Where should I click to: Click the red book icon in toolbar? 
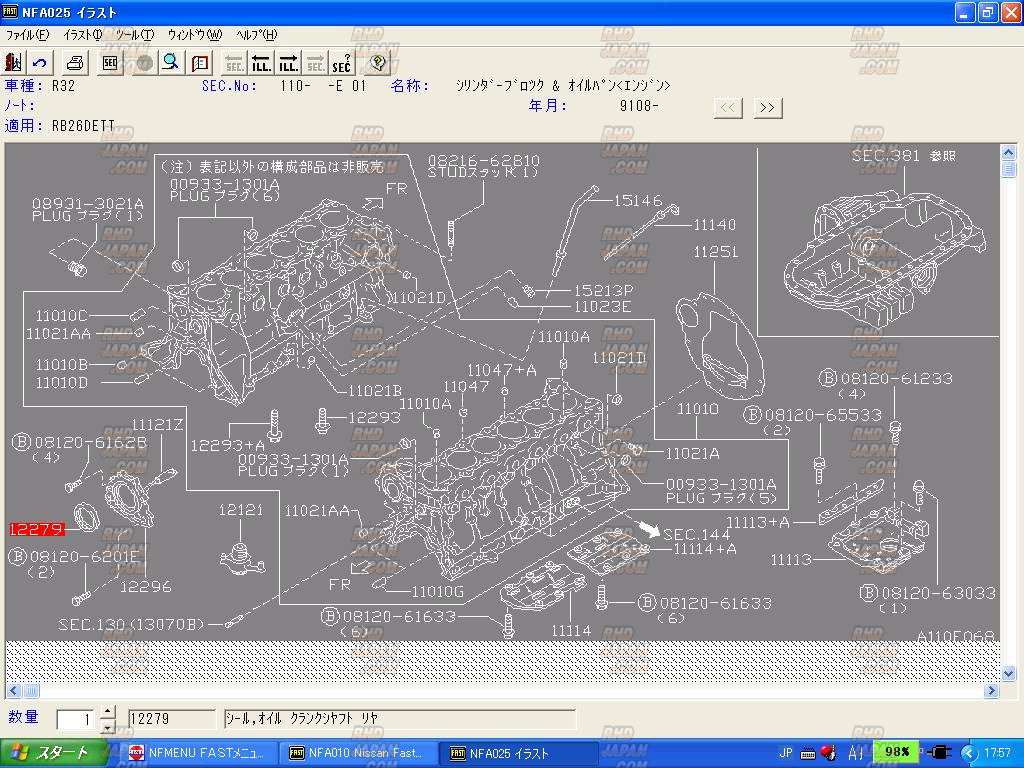[200, 63]
